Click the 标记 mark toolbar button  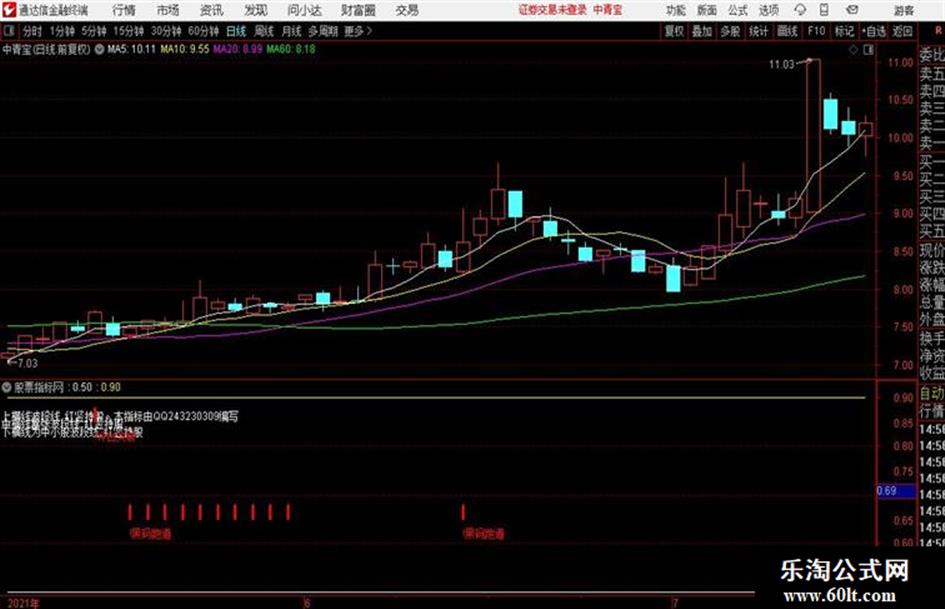coord(844,31)
